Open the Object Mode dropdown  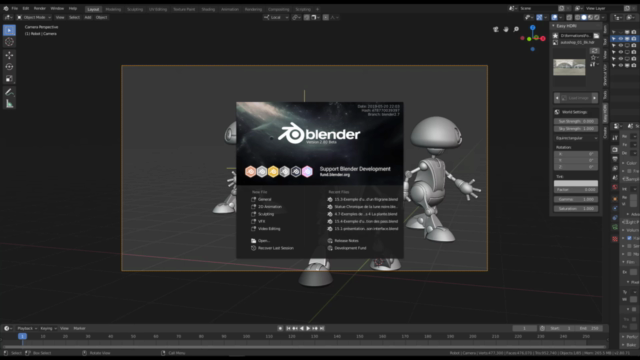(34, 18)
